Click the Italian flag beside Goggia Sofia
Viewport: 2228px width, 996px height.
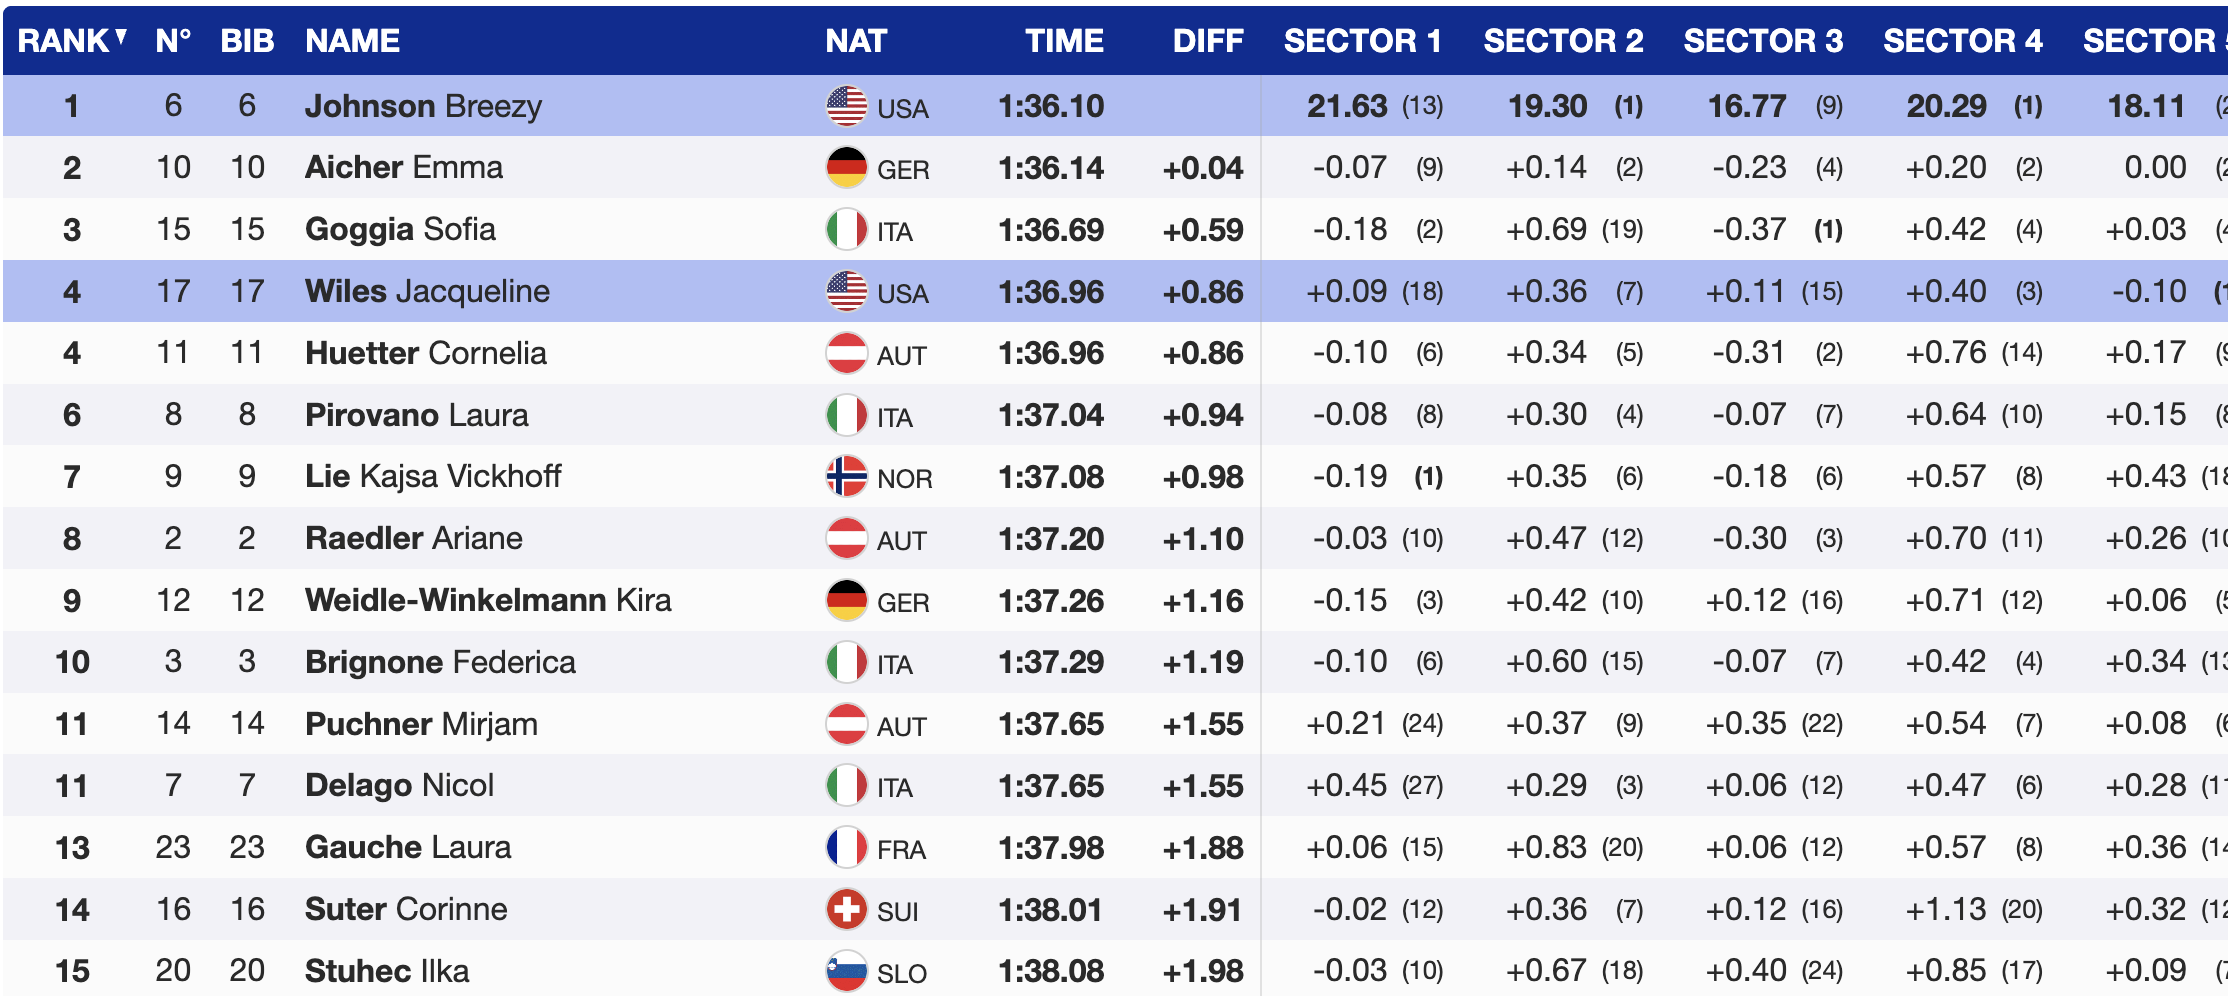[846, 230]
